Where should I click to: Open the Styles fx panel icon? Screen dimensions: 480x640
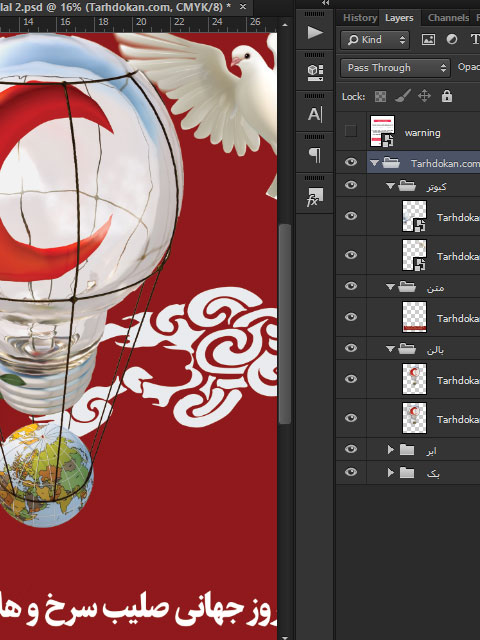pos(315,197)
